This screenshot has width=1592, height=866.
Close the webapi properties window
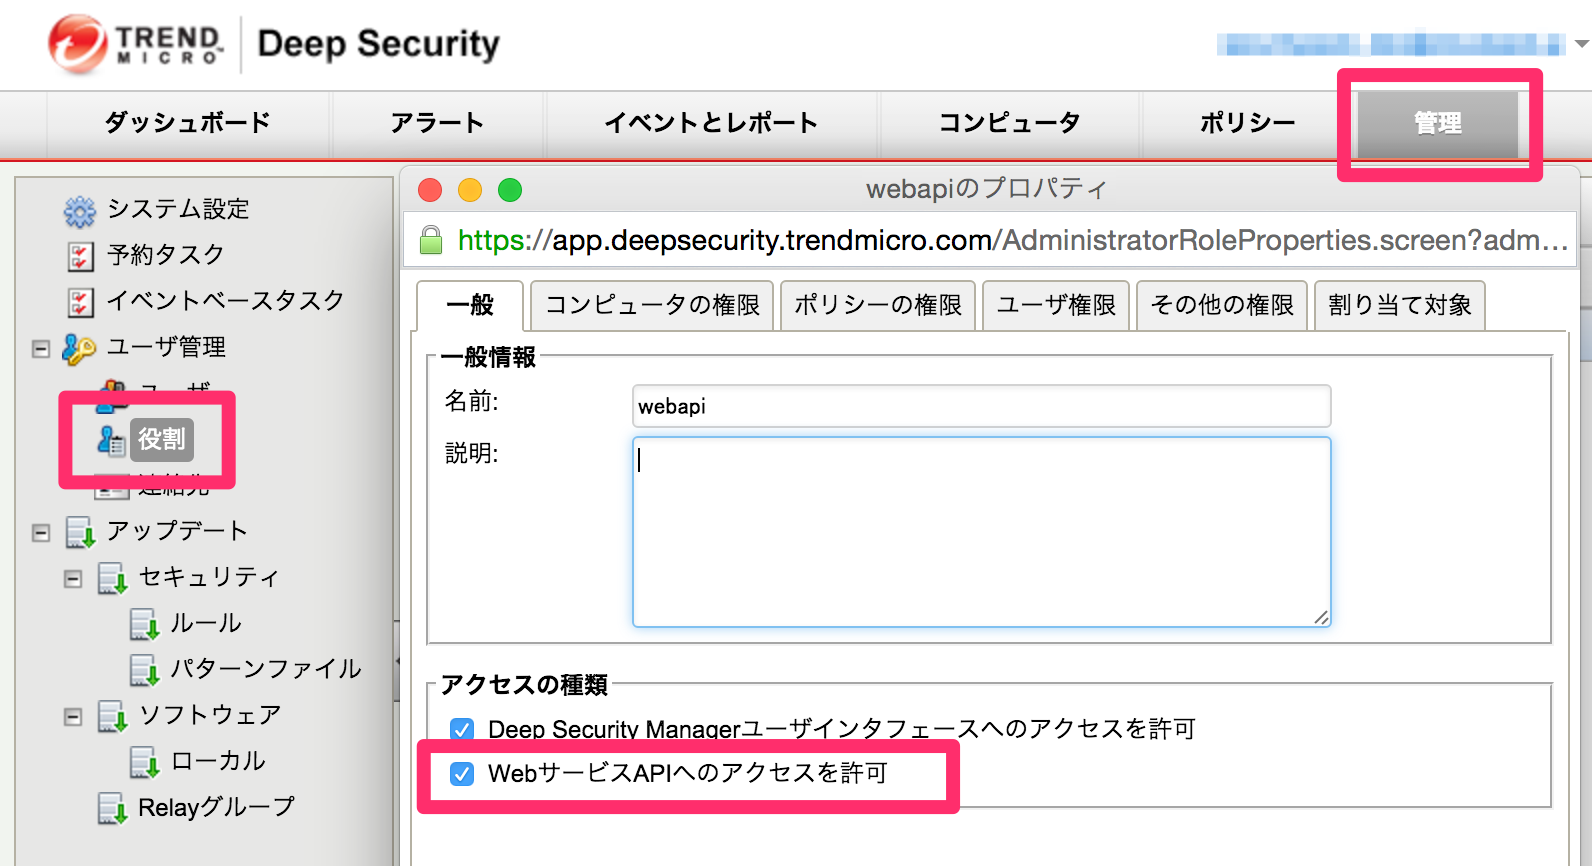click(x=430, y=190)
